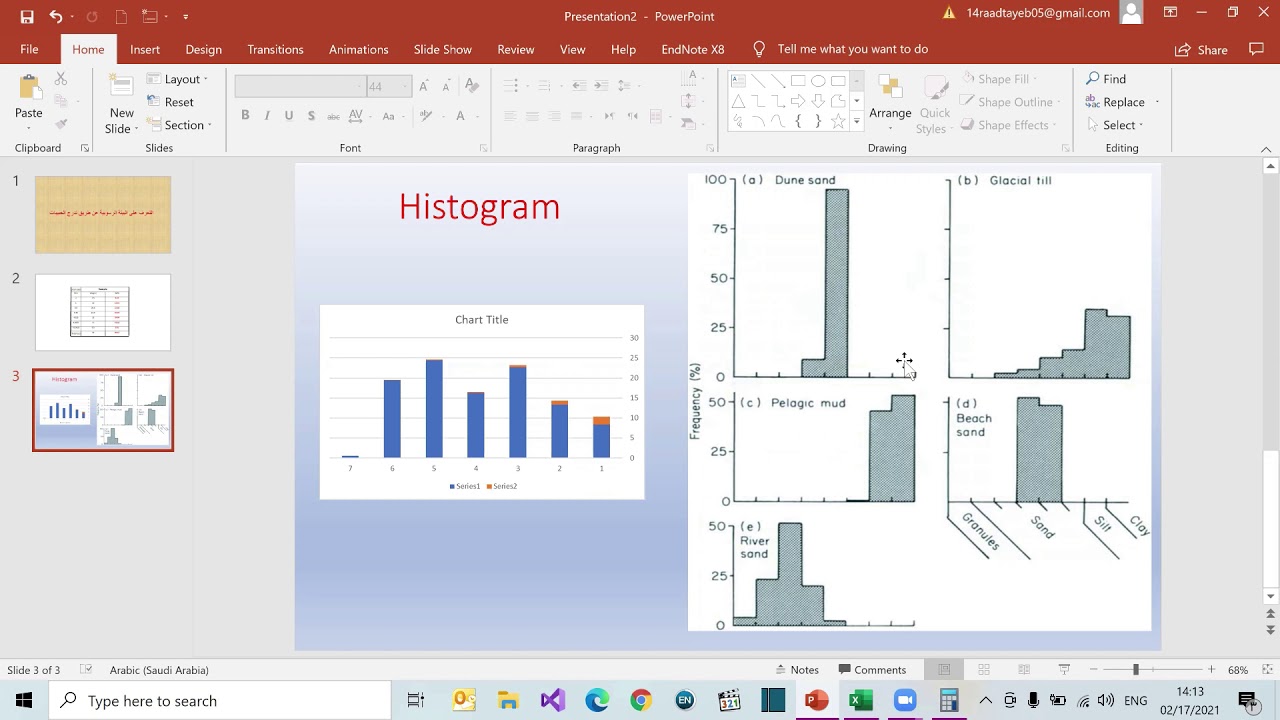Toggle Underline formatting

289,116
